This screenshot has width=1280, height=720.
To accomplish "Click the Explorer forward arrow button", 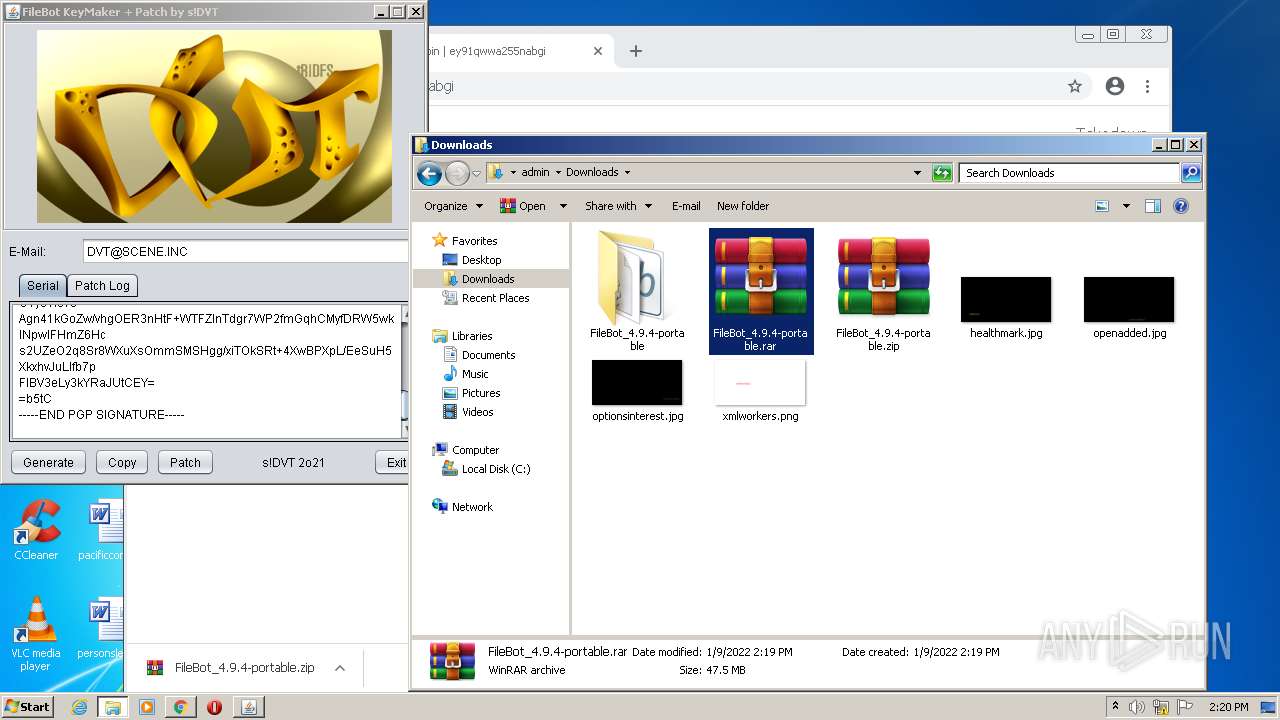I will point(457,173).
